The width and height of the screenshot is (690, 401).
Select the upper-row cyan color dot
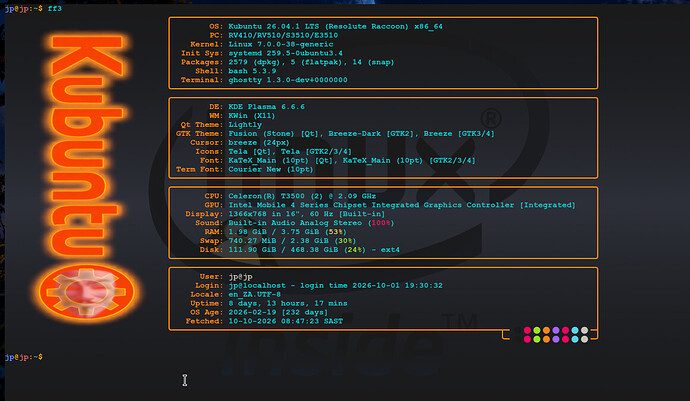click(575, 330)
